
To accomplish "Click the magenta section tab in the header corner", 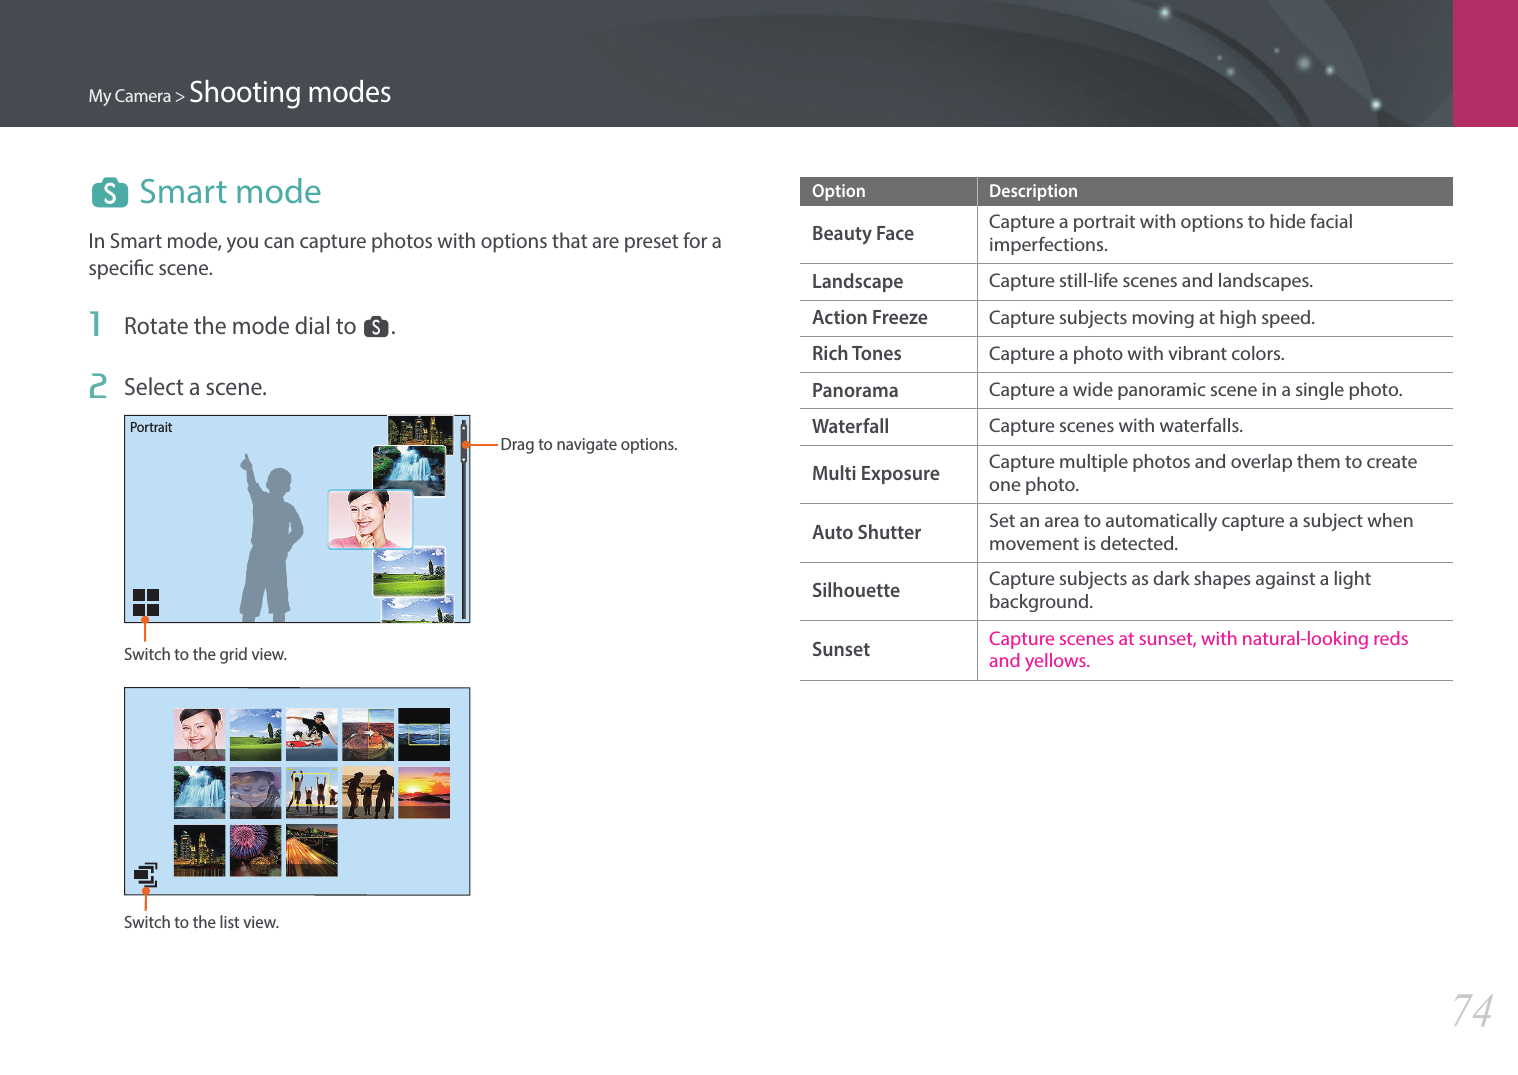I will coord(1485,63).
